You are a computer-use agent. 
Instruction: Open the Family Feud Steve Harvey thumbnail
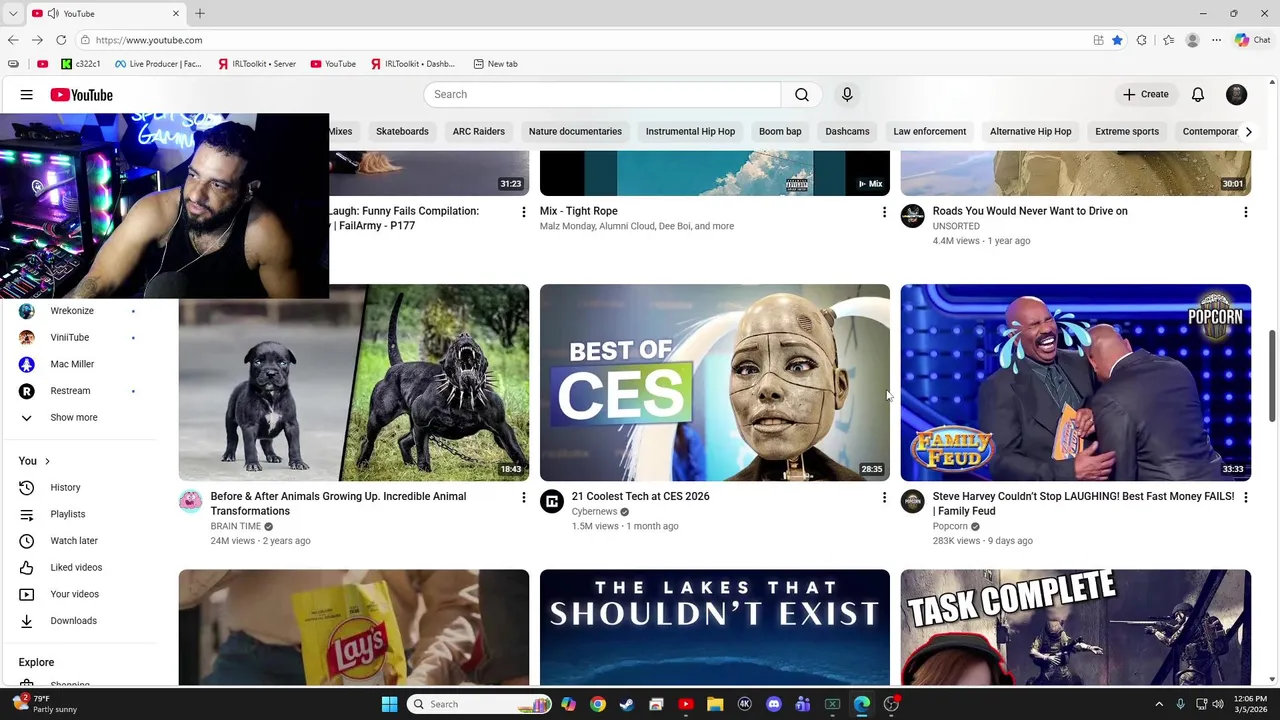1075,382
